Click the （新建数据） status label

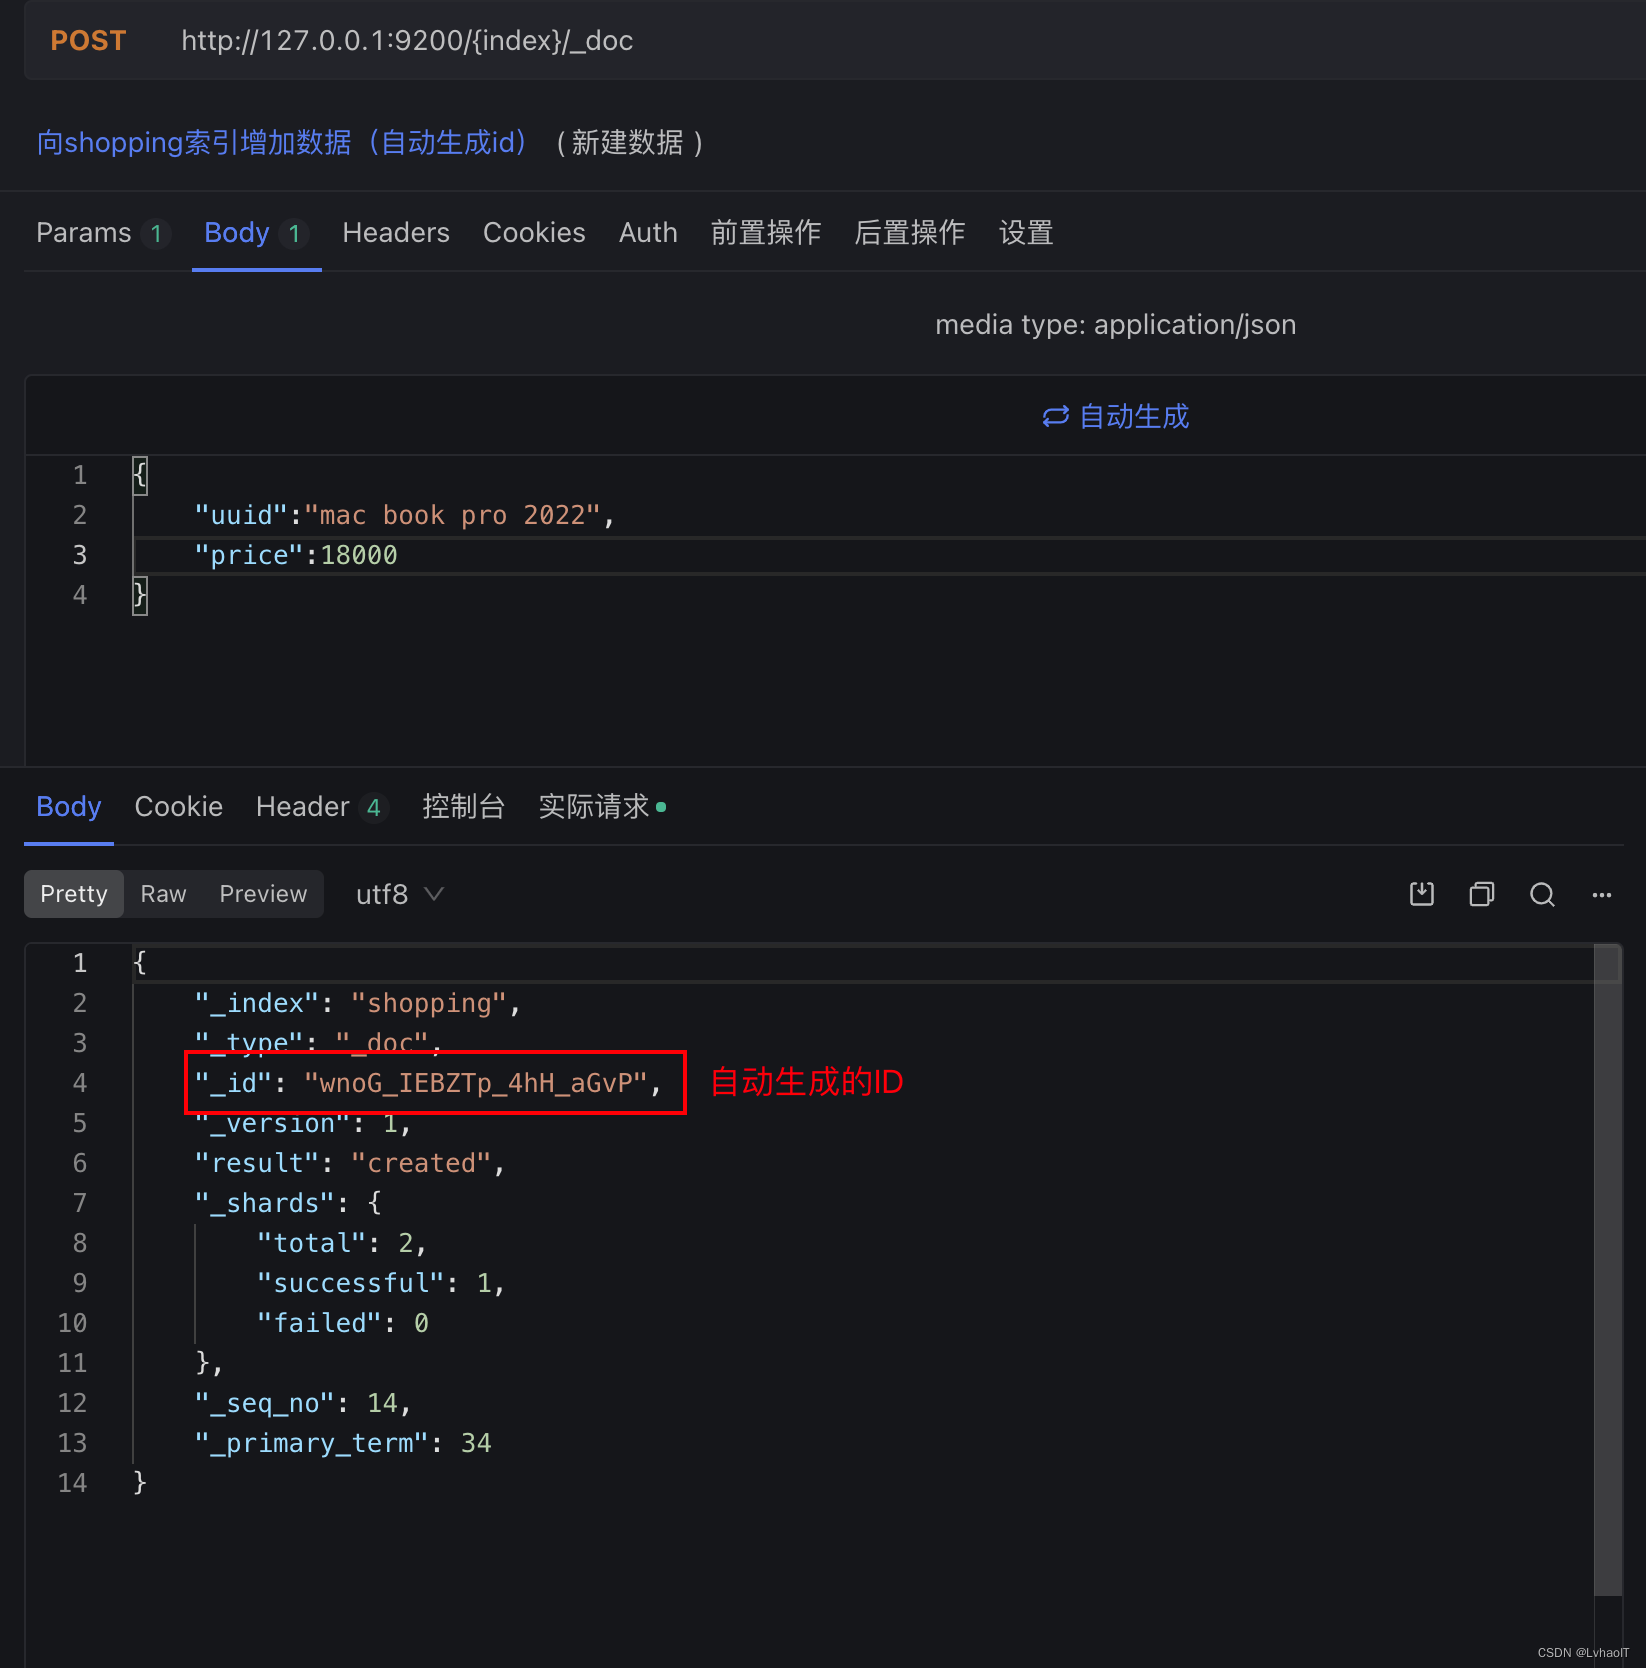click(x=628, y=143)
